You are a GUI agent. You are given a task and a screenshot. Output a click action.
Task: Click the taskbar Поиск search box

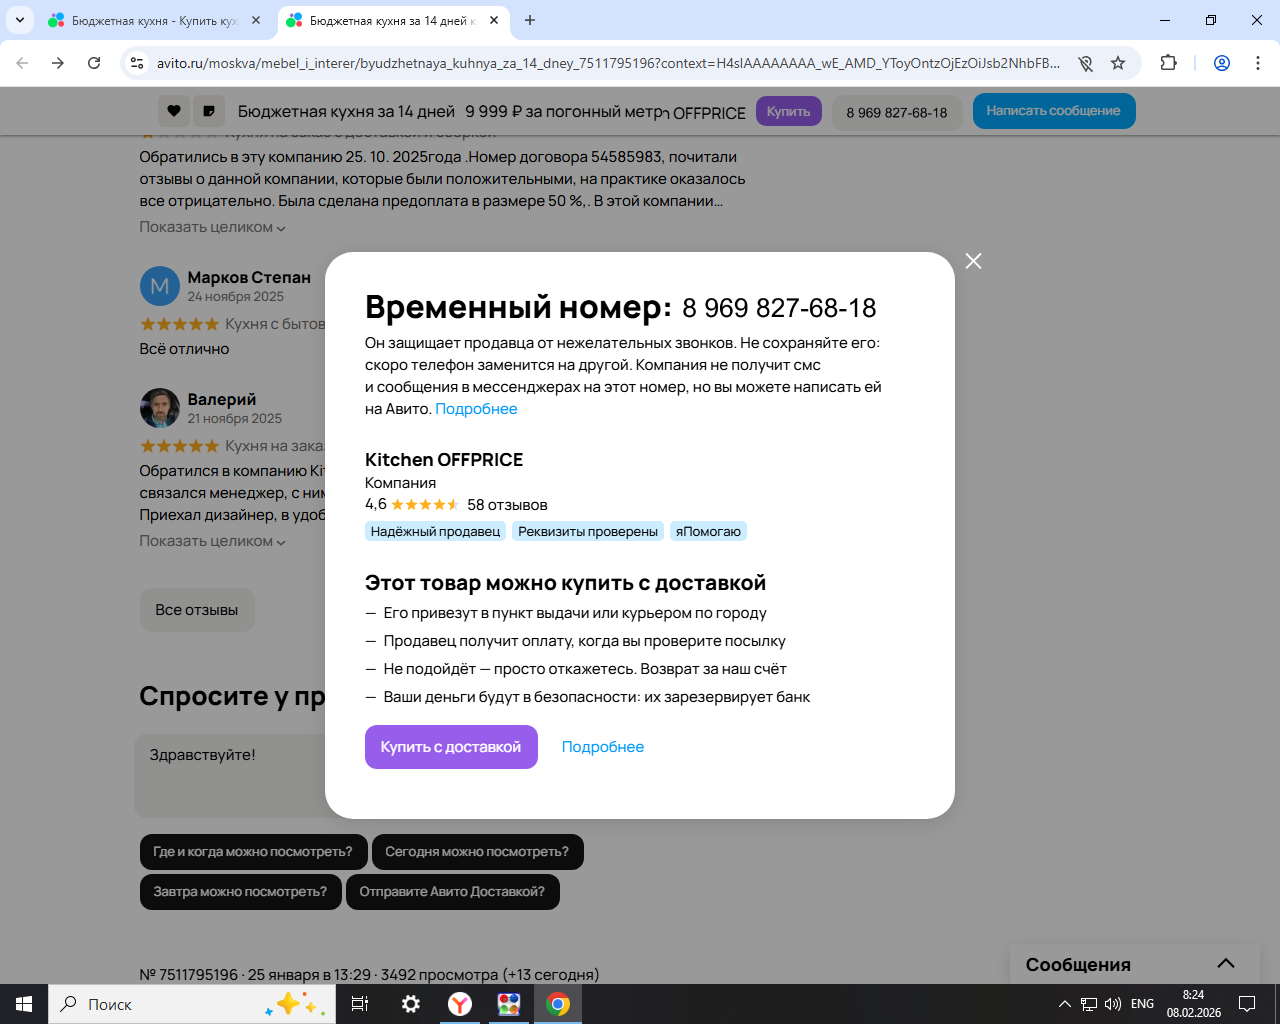pyautogui.click(x=192, y=1004)
